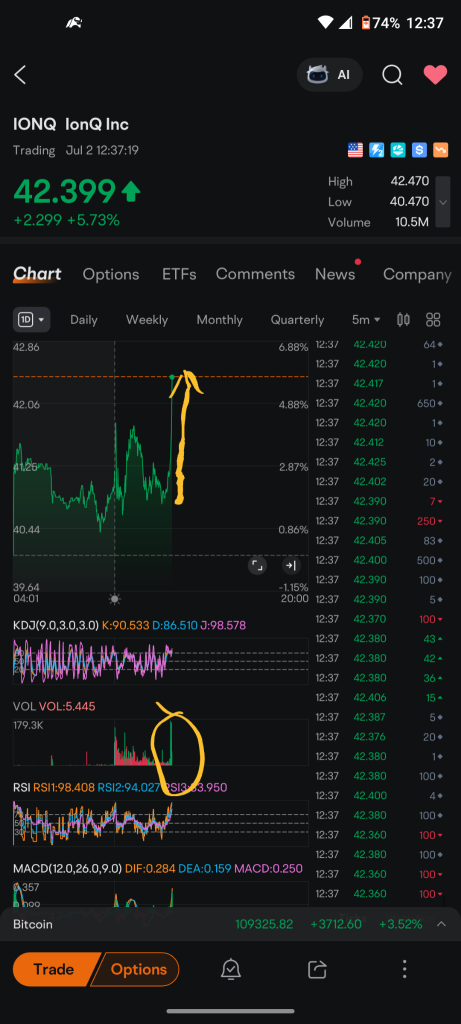Tap the fullscreen chart expand icon
The image size is (461, 1024).
point(257,566)
